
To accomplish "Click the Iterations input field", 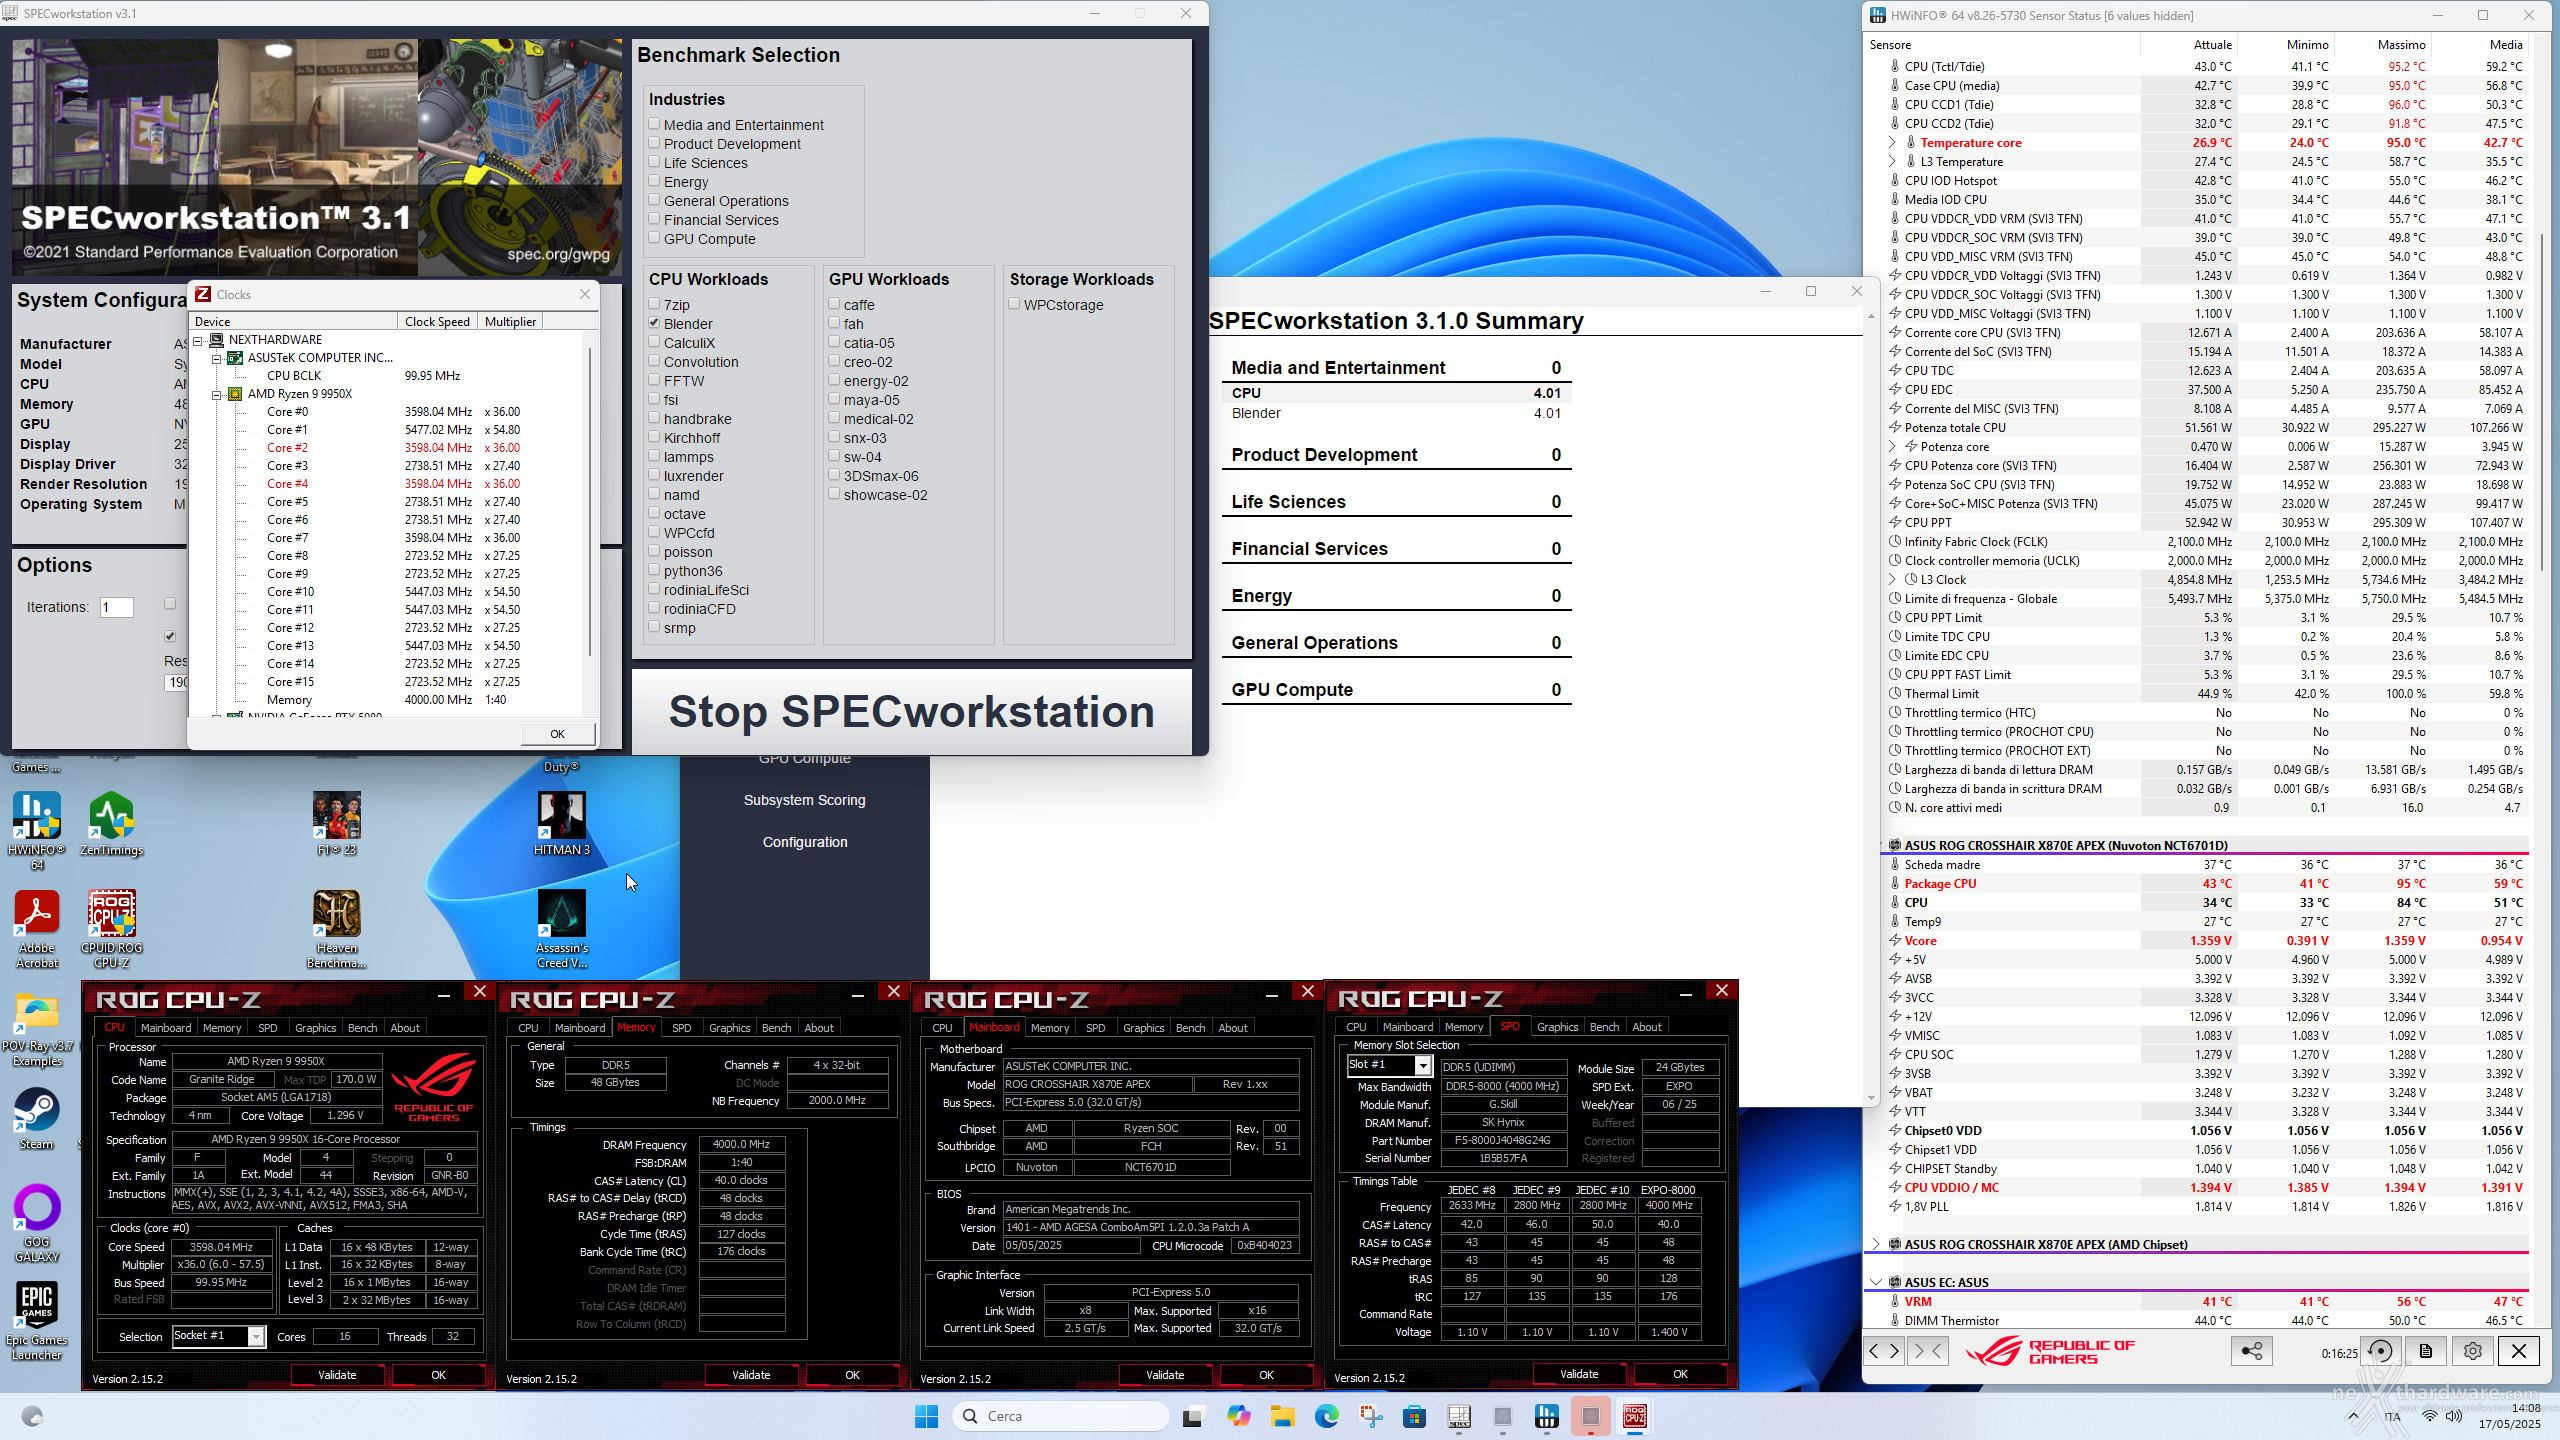I will point(117,607).
